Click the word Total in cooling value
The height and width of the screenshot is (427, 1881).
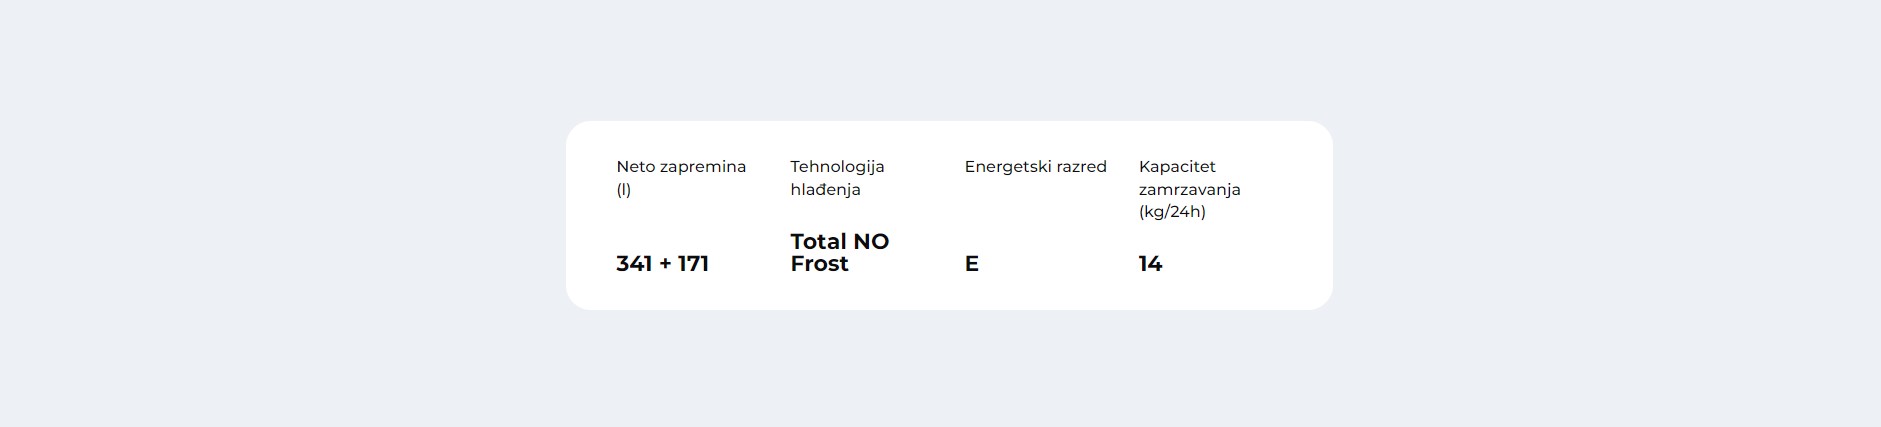(818, 242)
